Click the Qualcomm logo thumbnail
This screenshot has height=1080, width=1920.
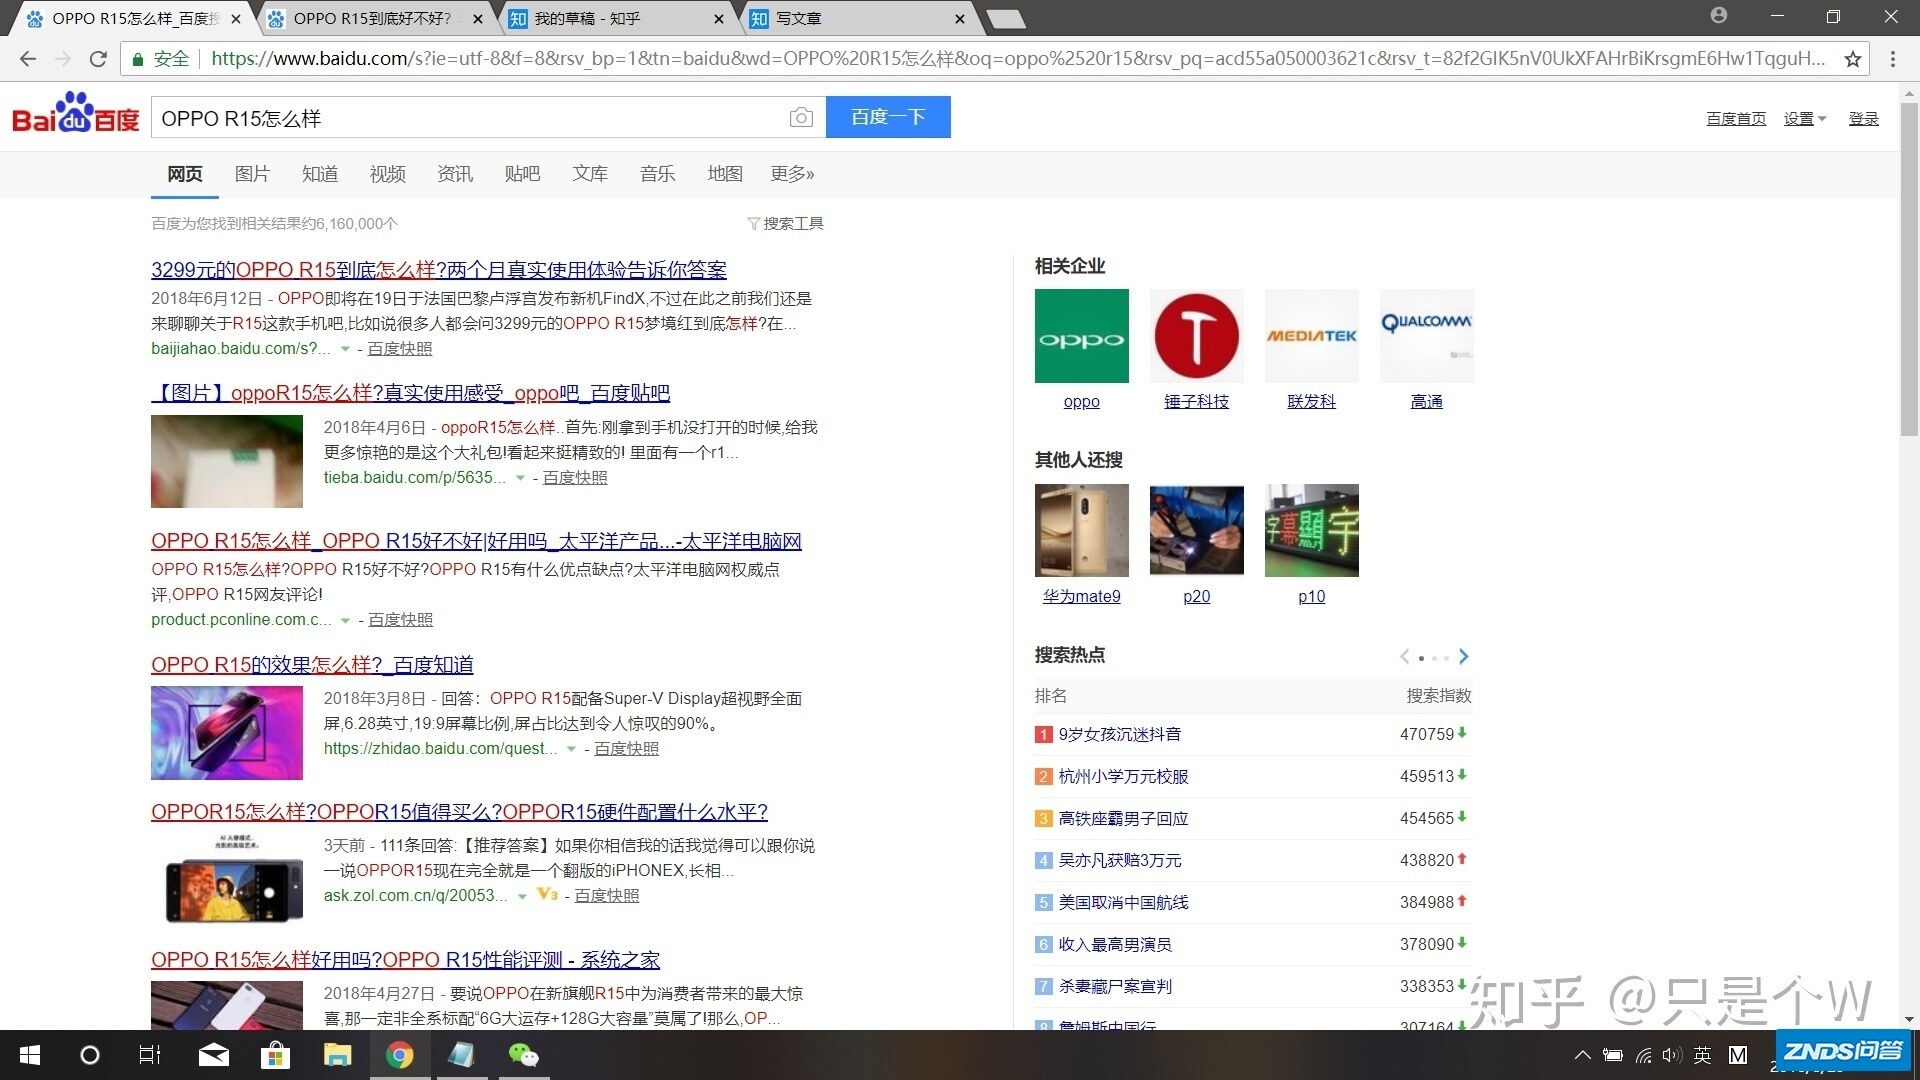coord(1426,336)
